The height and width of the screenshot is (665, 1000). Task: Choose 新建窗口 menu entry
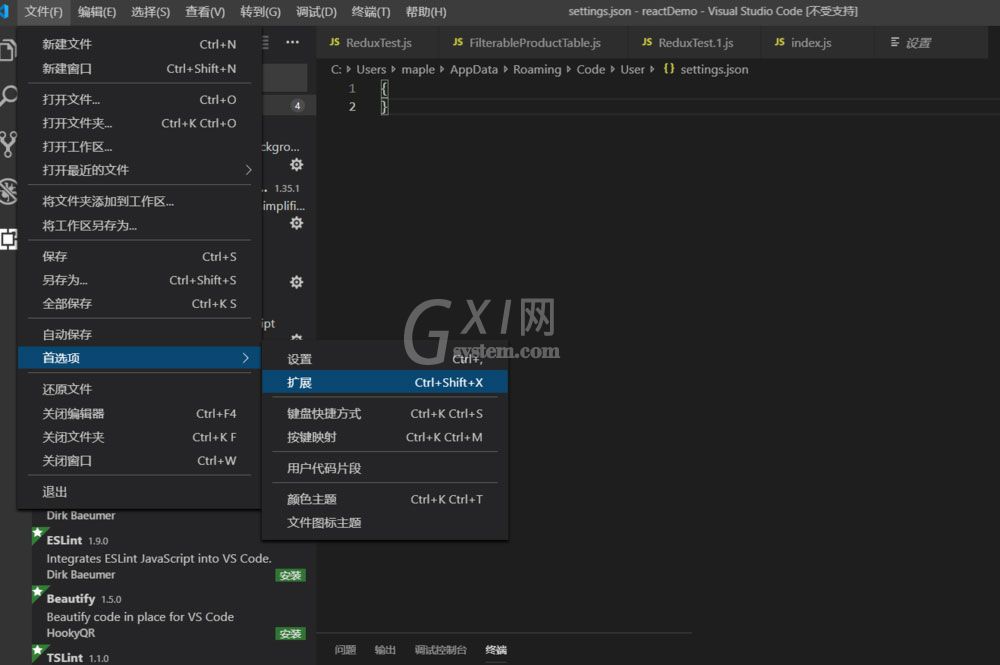(x=139, y=68)
